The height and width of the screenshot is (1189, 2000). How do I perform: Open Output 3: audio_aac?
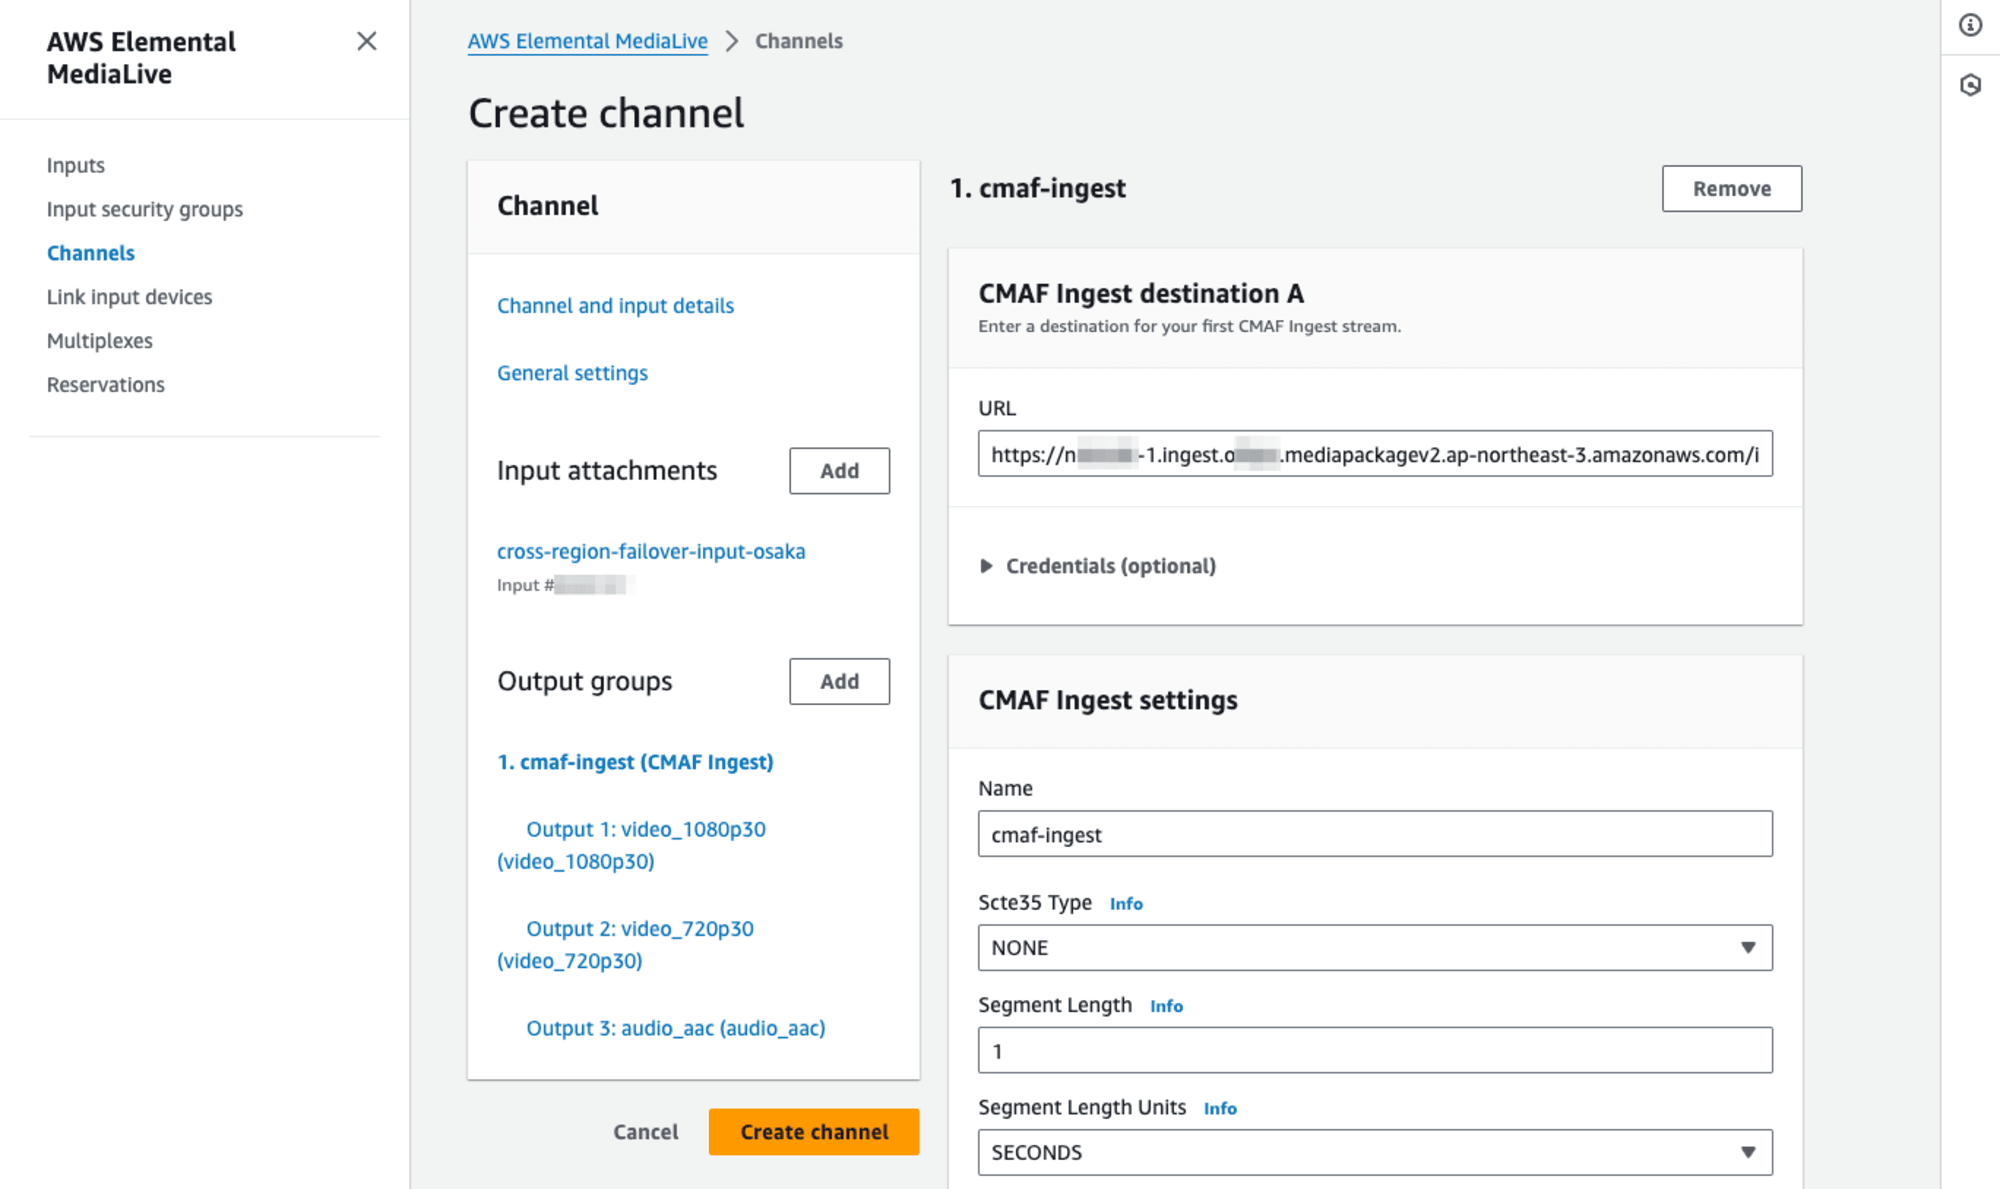pyautogui.click(x=676, y=1028)
